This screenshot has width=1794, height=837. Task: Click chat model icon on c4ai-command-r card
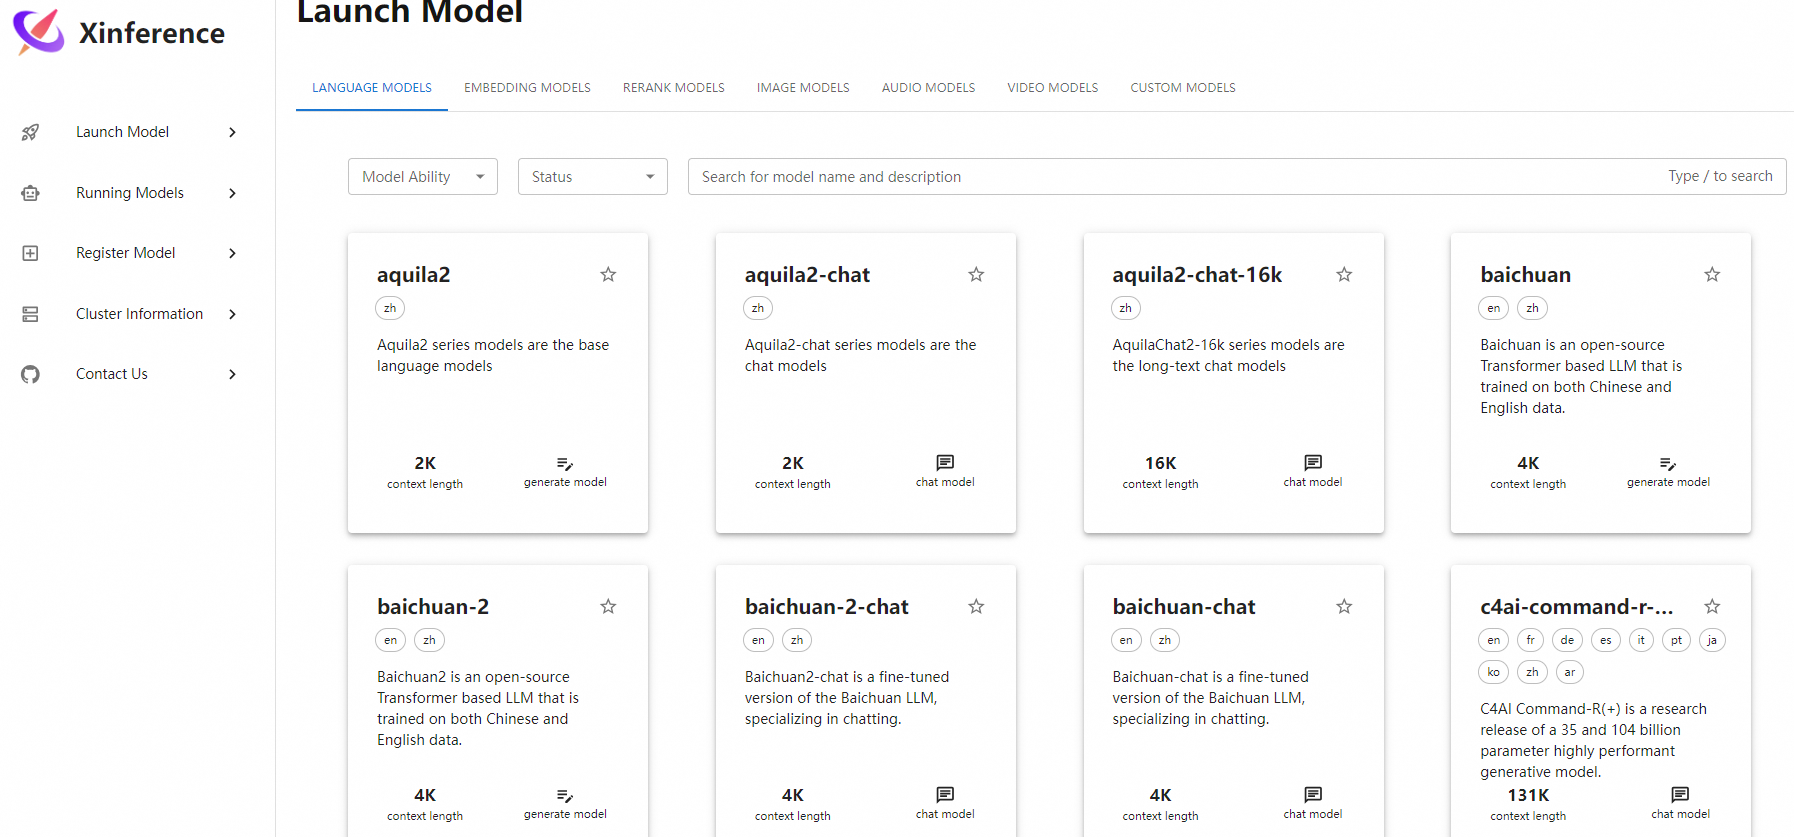pyautogui.click(x=1680, y=794)
